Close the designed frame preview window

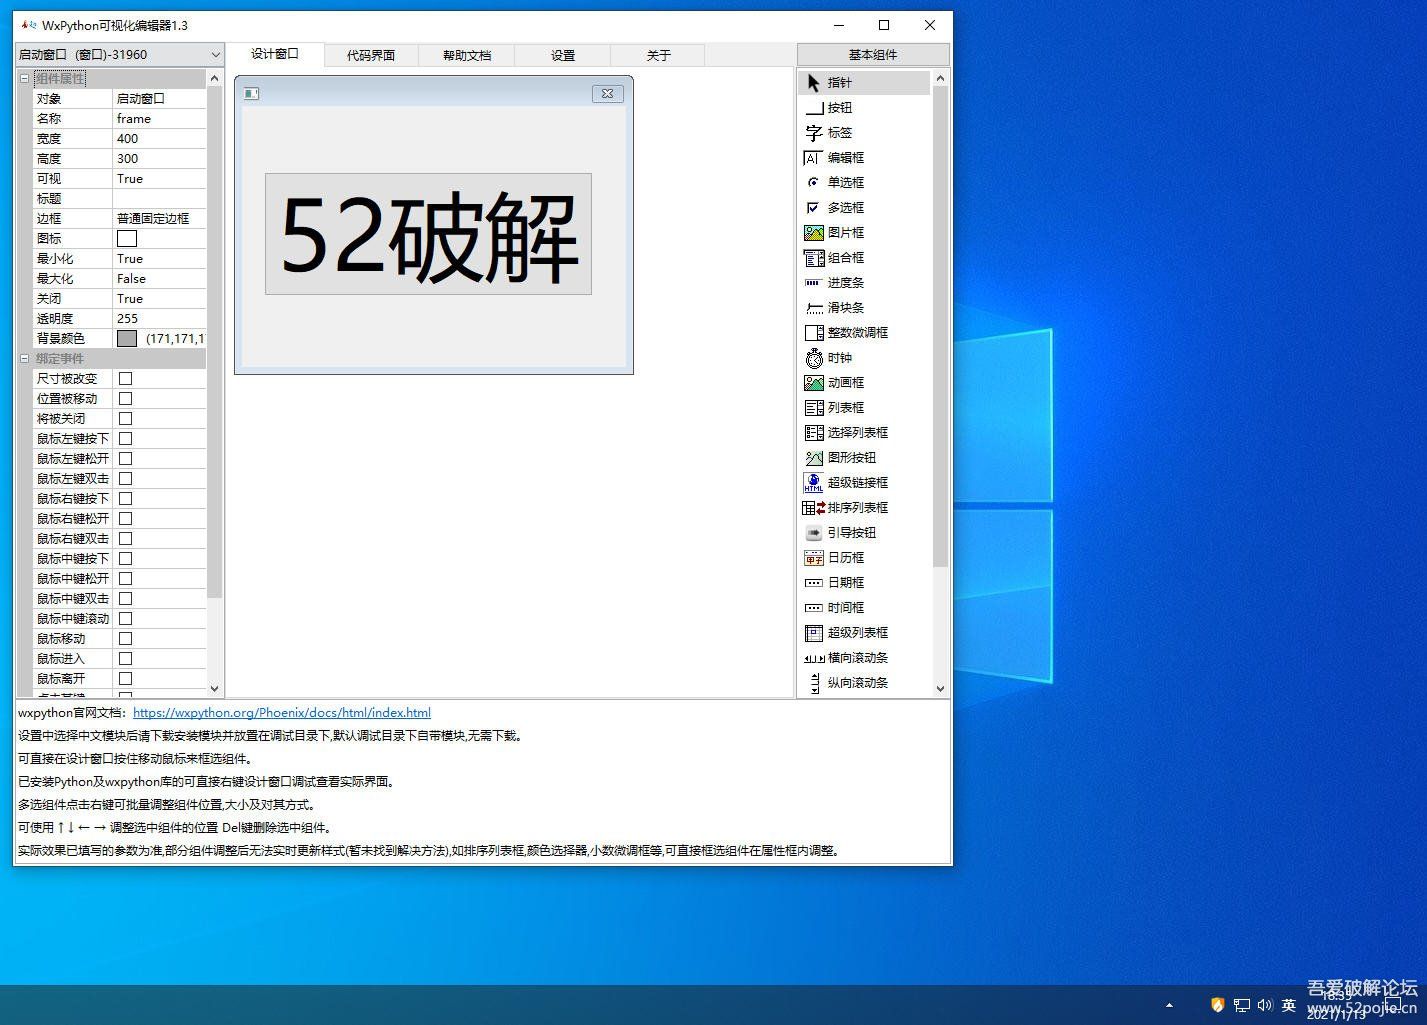tap(608, 93)
